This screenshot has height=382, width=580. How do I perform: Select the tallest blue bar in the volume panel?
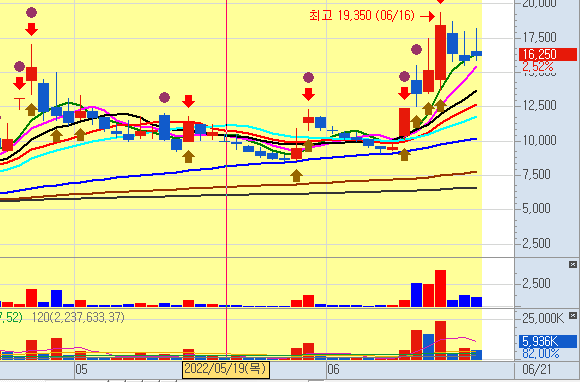[x=417, y=295]
